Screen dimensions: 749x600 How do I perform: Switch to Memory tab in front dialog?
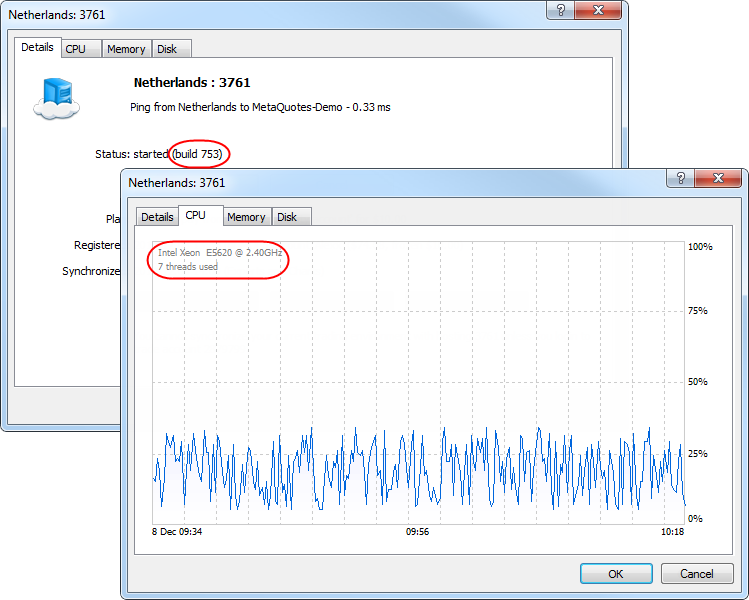point(246,217)
